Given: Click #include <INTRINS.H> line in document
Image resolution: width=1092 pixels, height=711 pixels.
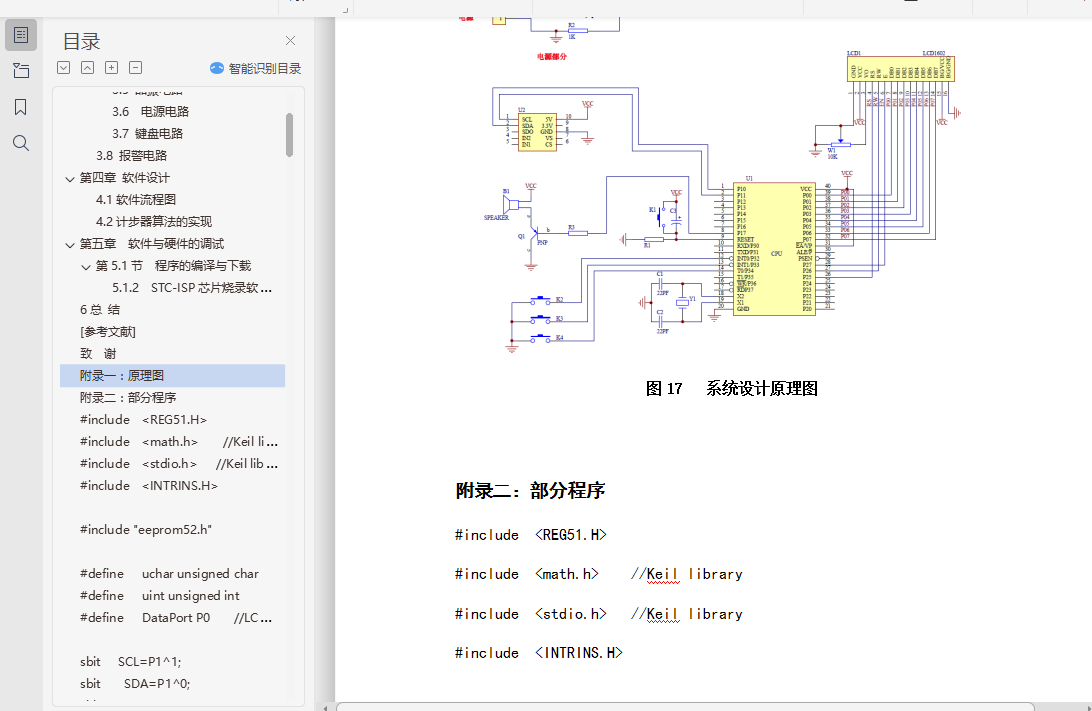Looking at the screenshot, I should pos(538,653).
